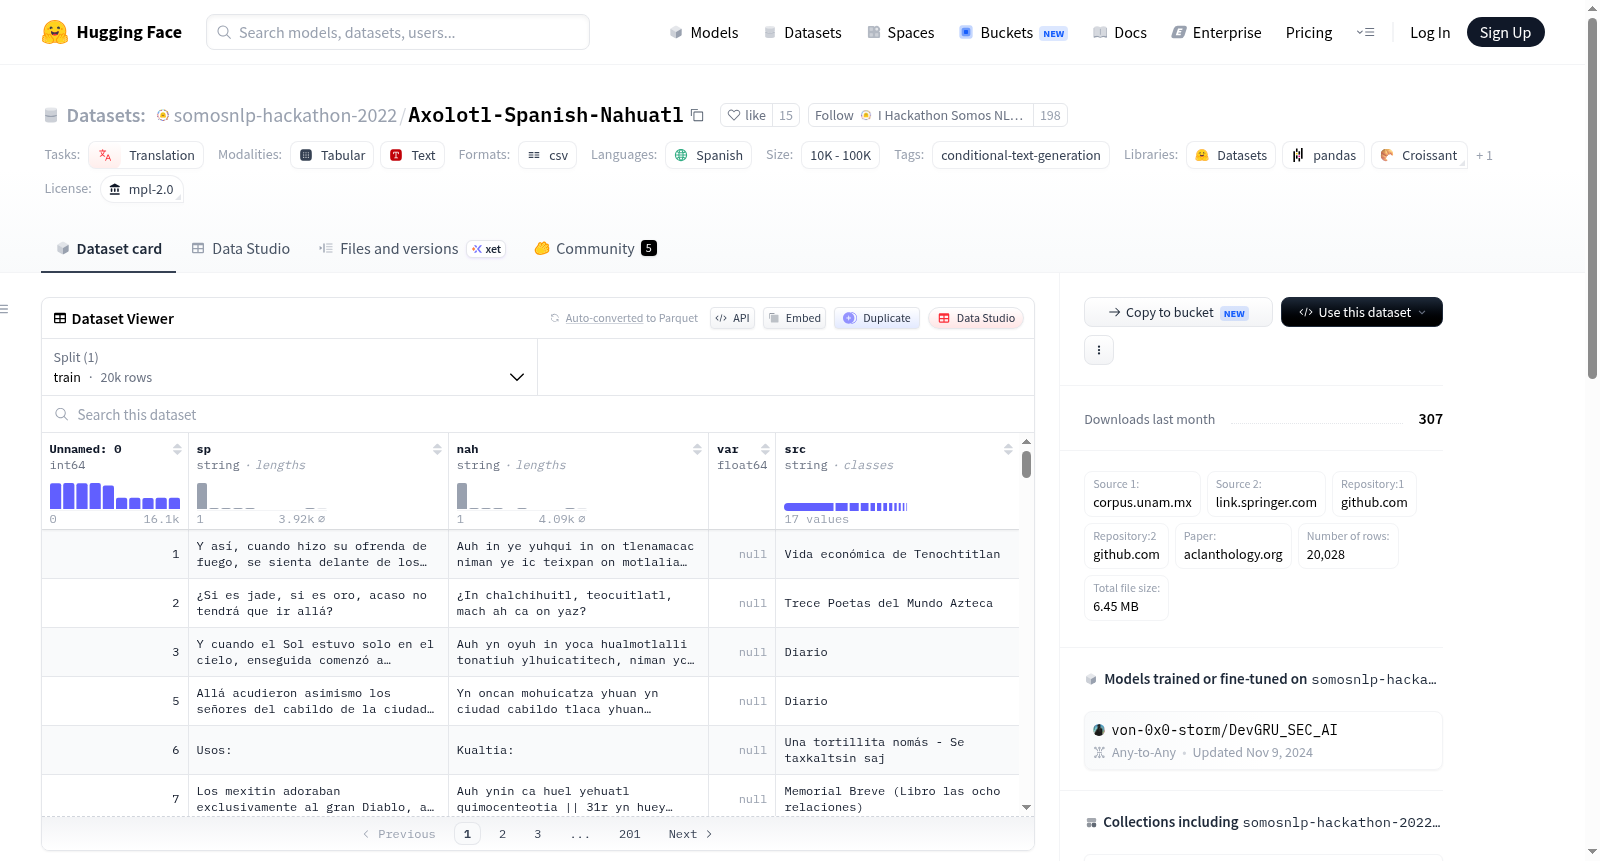Image resolution: width=1600 pixels, height=861 pixels.
Task: Click the page's main vertical scrollbar
Action: (1592, 200)
